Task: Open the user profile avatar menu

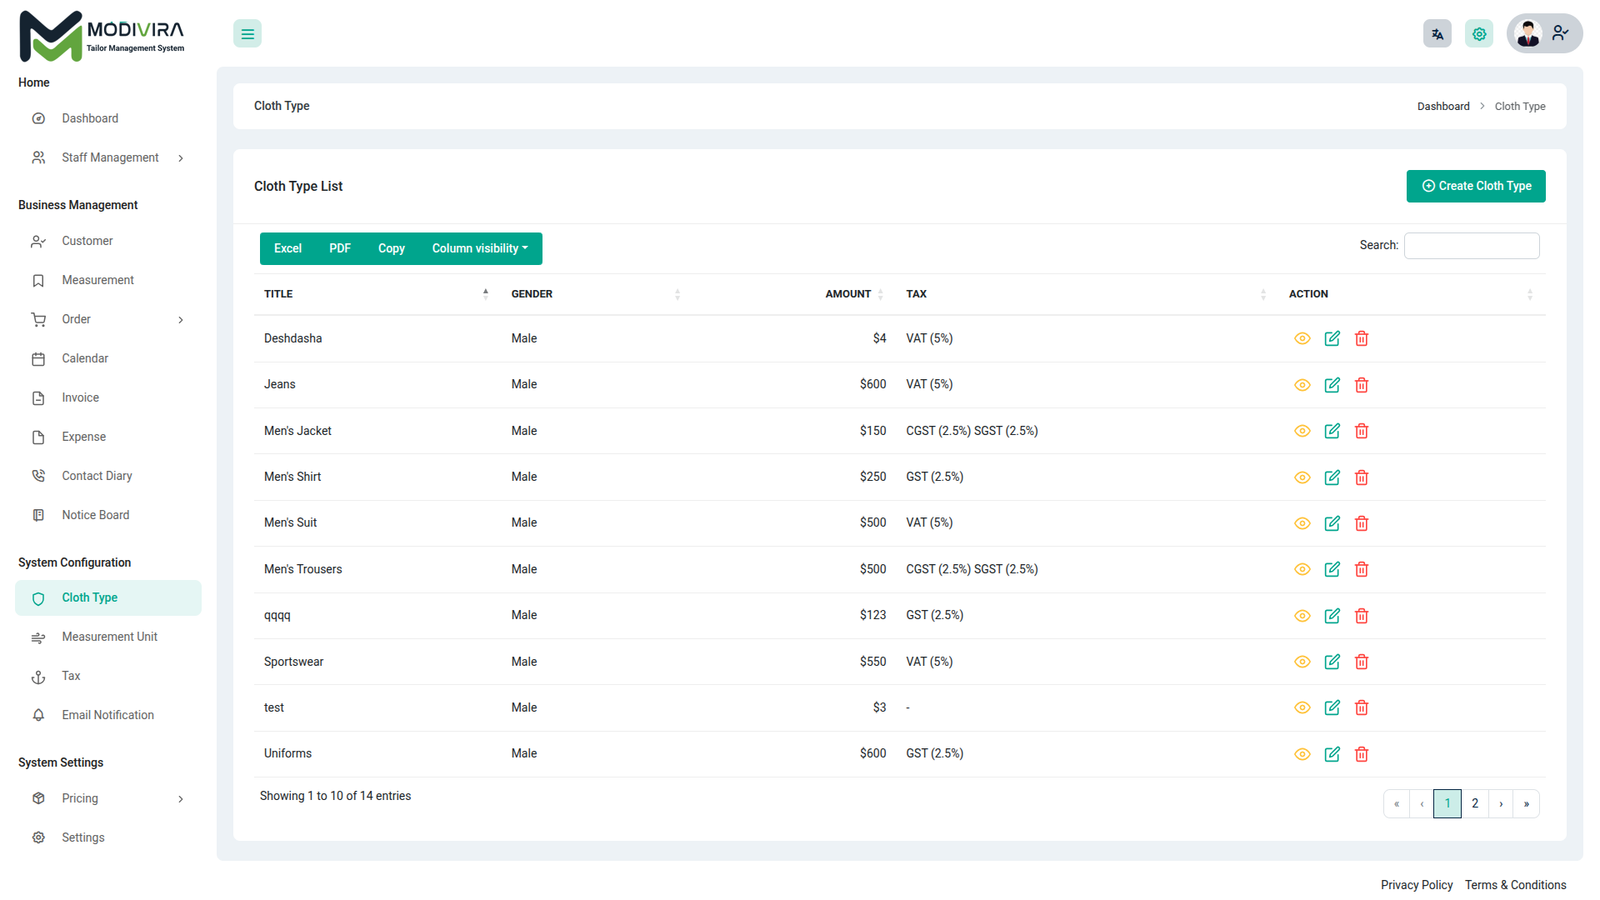Action: (x=1544, y=34)
